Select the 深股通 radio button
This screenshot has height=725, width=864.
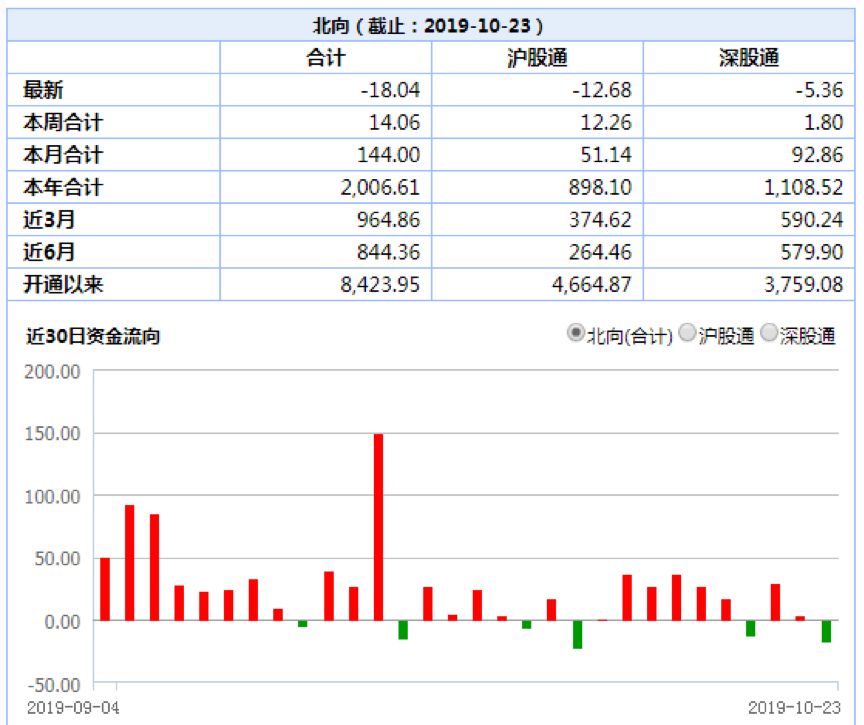click(769, 333)
